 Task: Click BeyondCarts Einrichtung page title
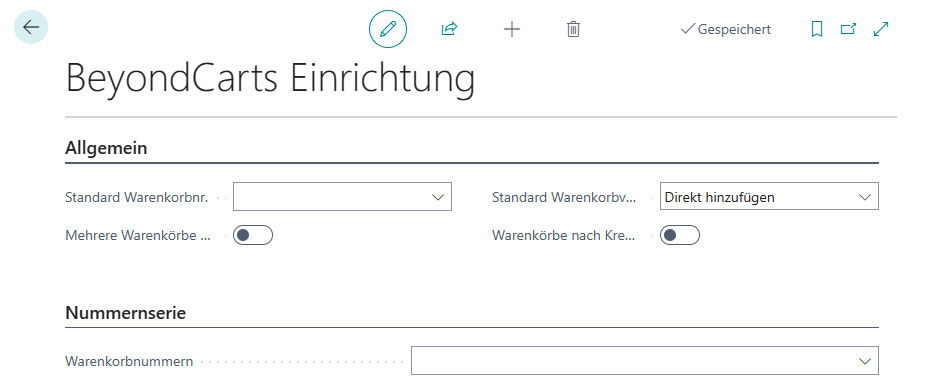[x=270, y=79]
